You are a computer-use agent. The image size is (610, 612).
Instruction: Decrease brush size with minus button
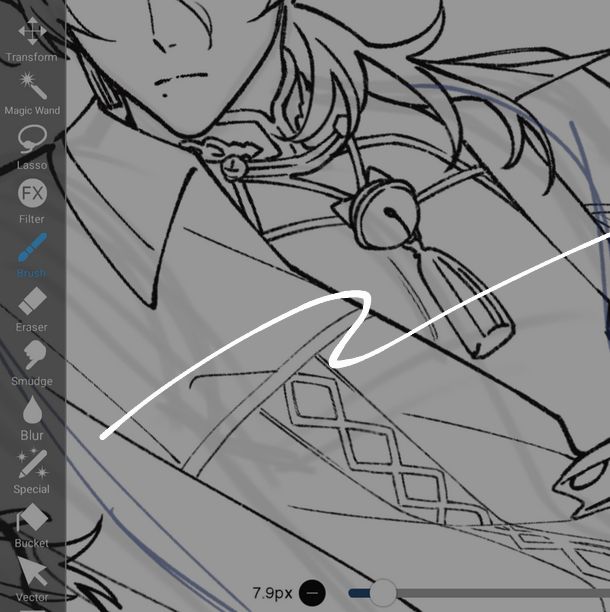point(312,593)
